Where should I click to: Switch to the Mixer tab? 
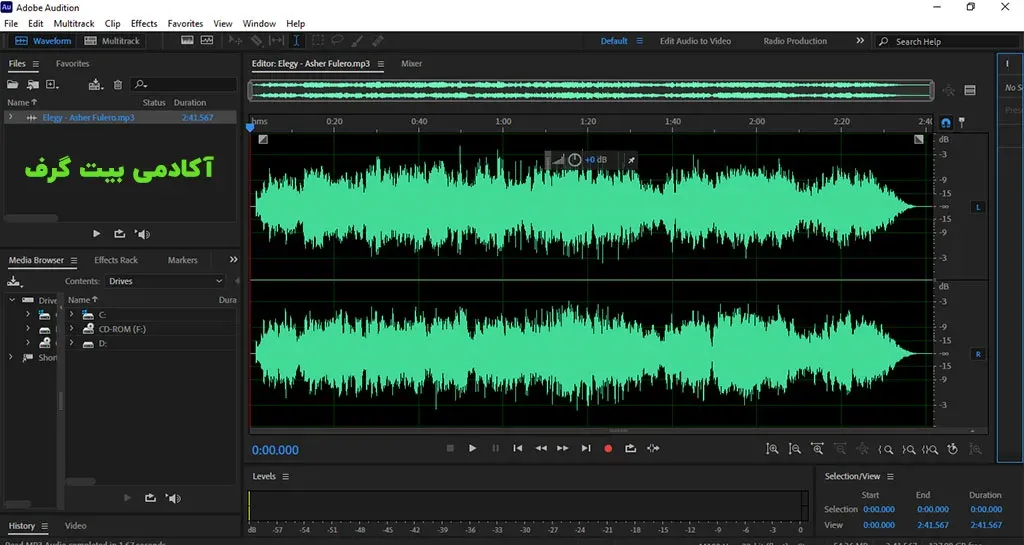click(x=411, y=63)
